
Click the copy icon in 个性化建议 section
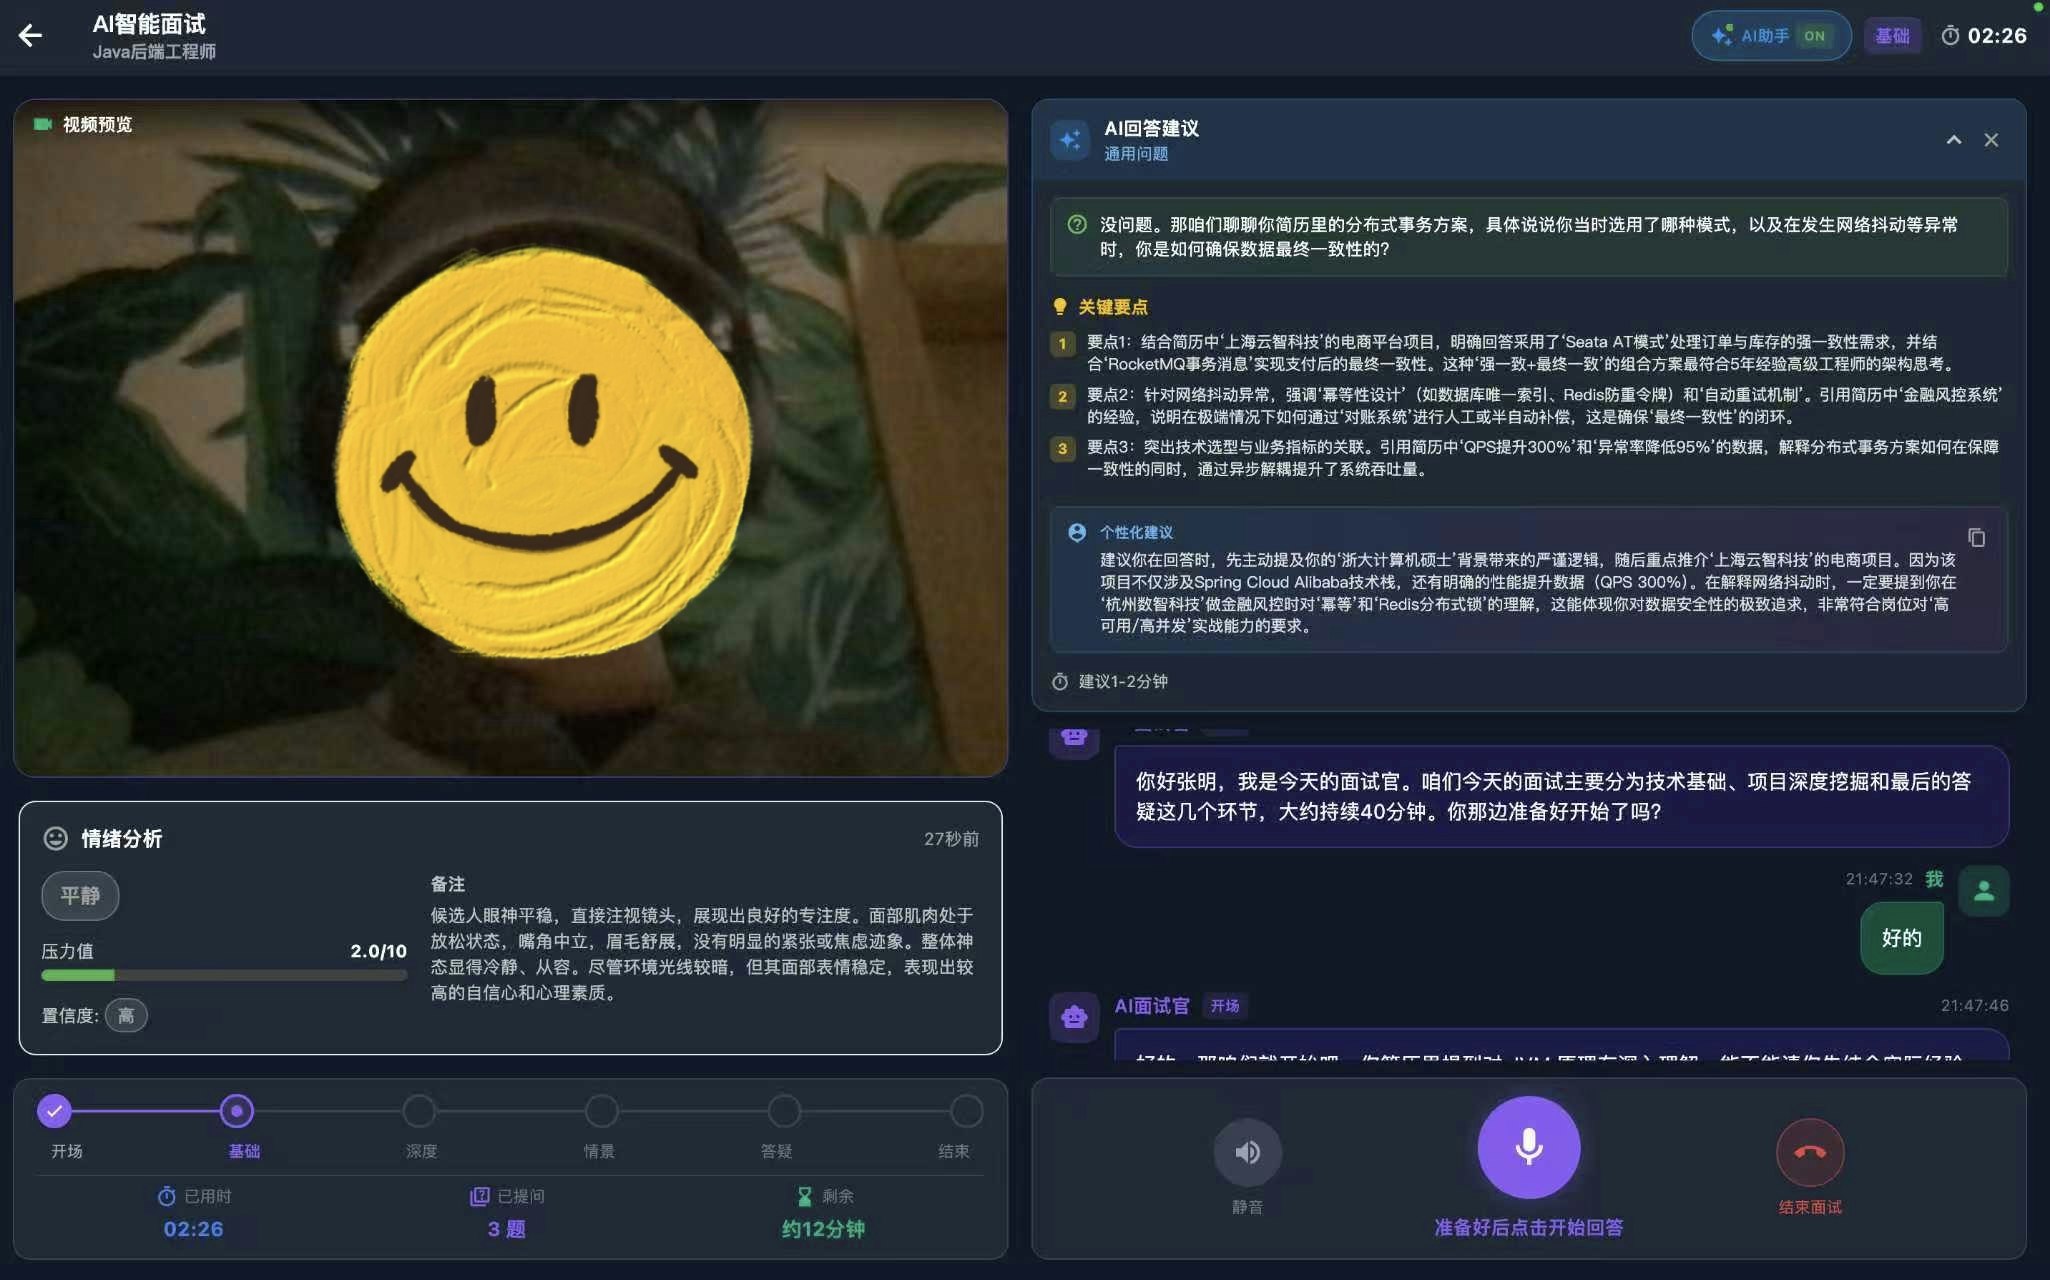(x=1979, y=538)
